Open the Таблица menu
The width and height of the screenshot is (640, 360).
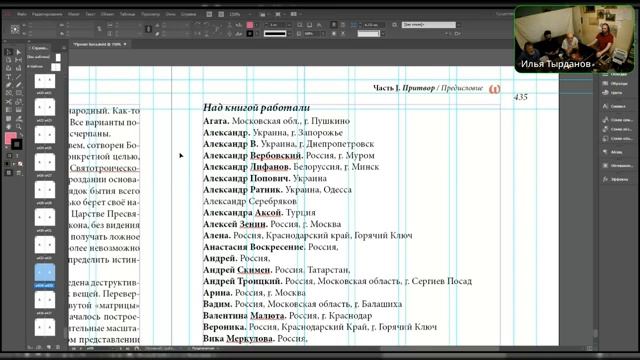point(127,14)
